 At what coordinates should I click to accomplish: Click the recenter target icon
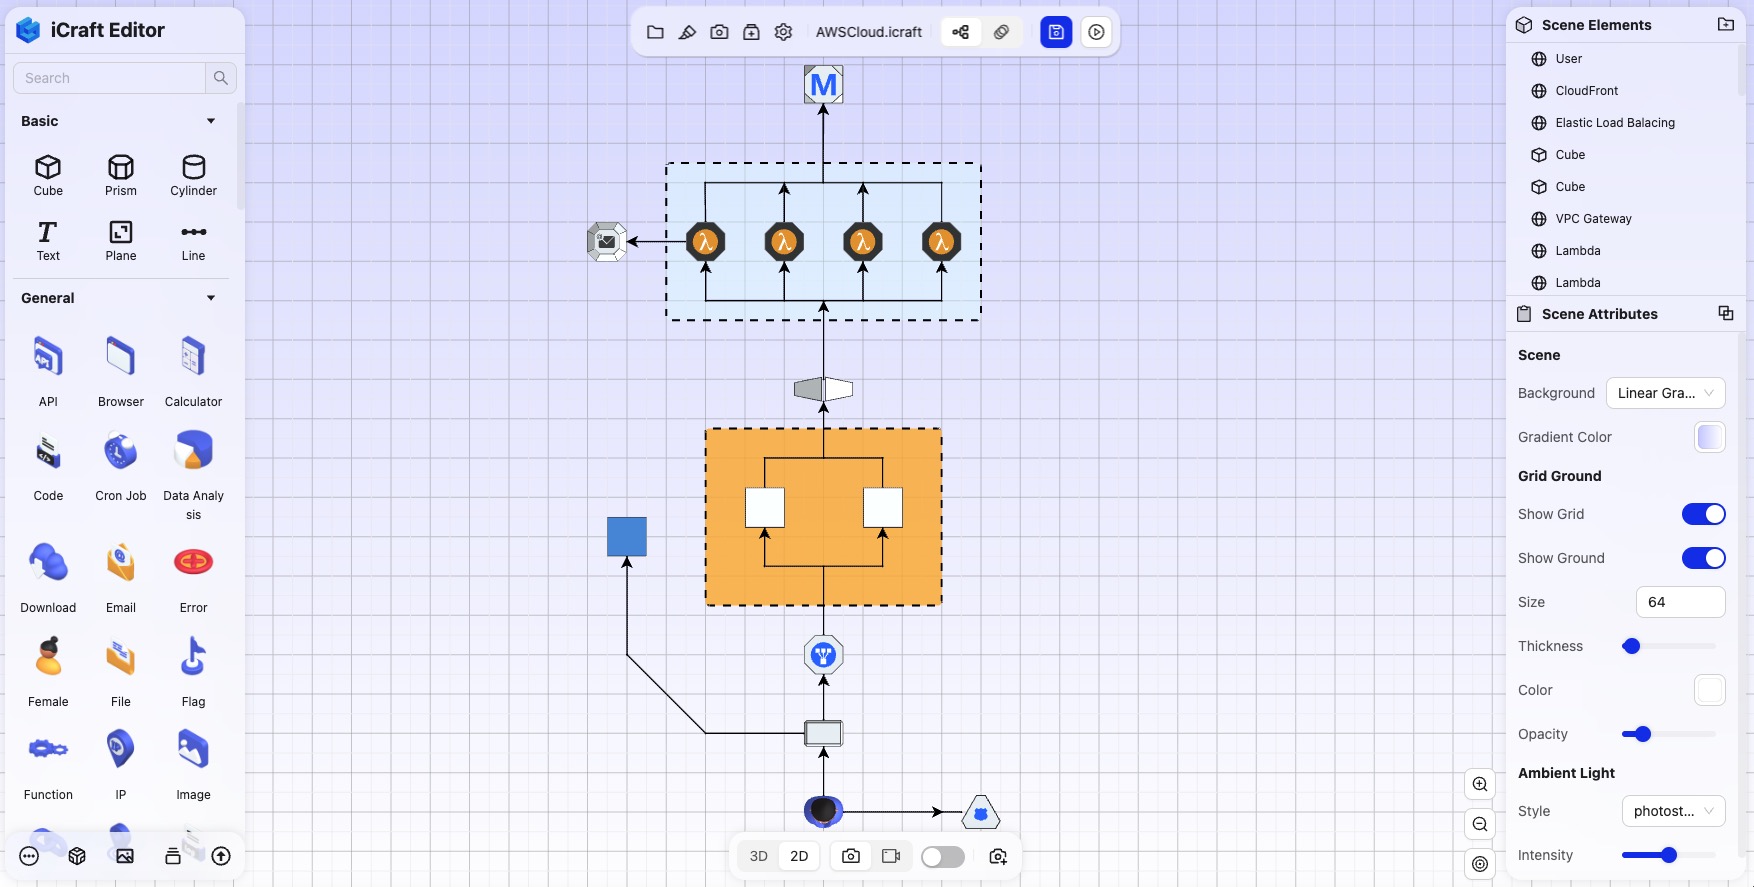click(x=1480, y=864)
